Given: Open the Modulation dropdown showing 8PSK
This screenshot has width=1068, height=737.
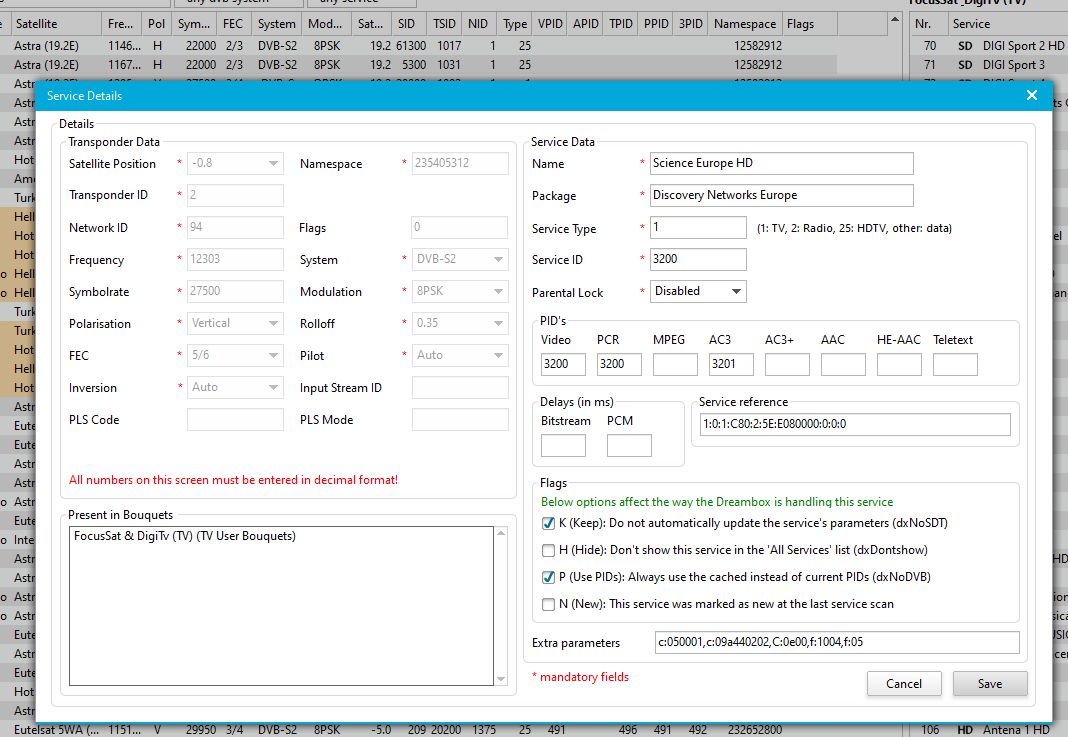Looking at the screenshot, I should 460,292.
